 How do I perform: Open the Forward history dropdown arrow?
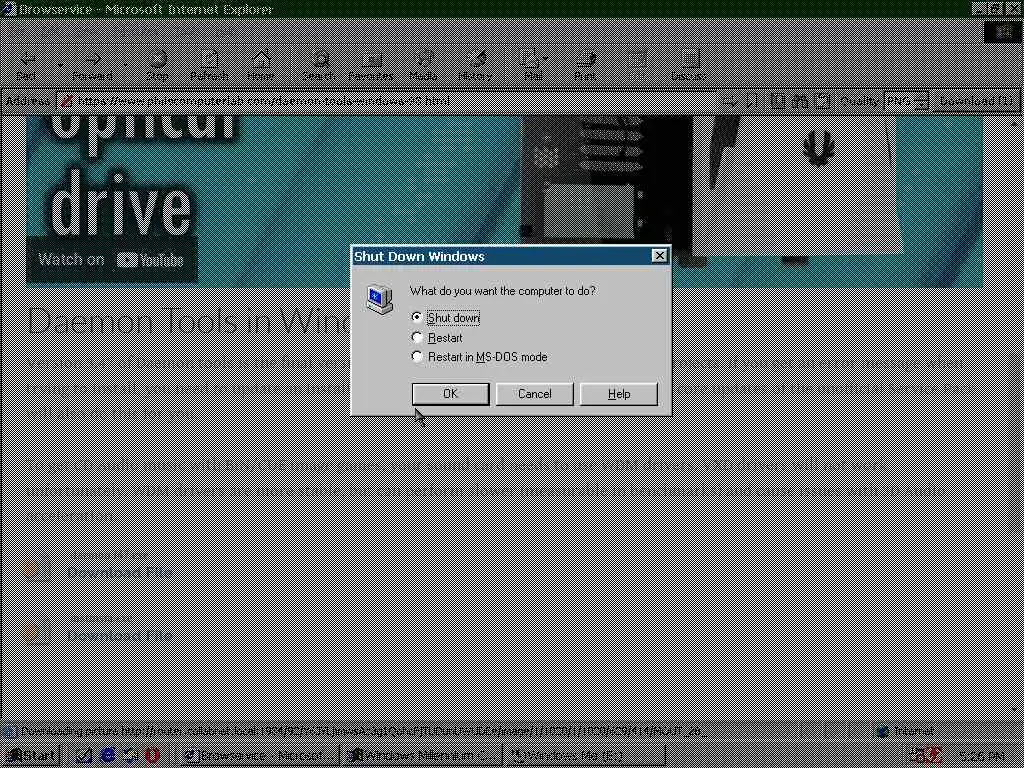(x=125, y=65)
